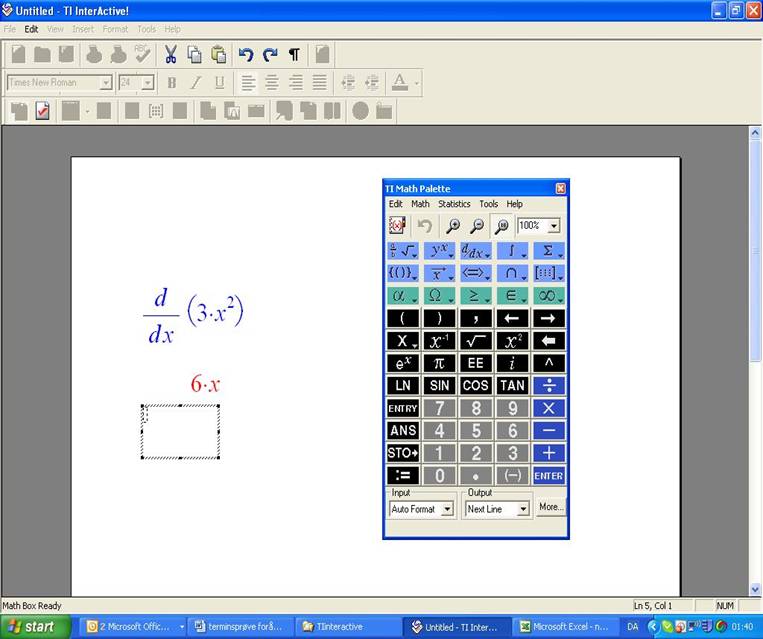Open the Tools menu in Math Palette
Screen dimensions: 763x639
click(x=489, y=204)
